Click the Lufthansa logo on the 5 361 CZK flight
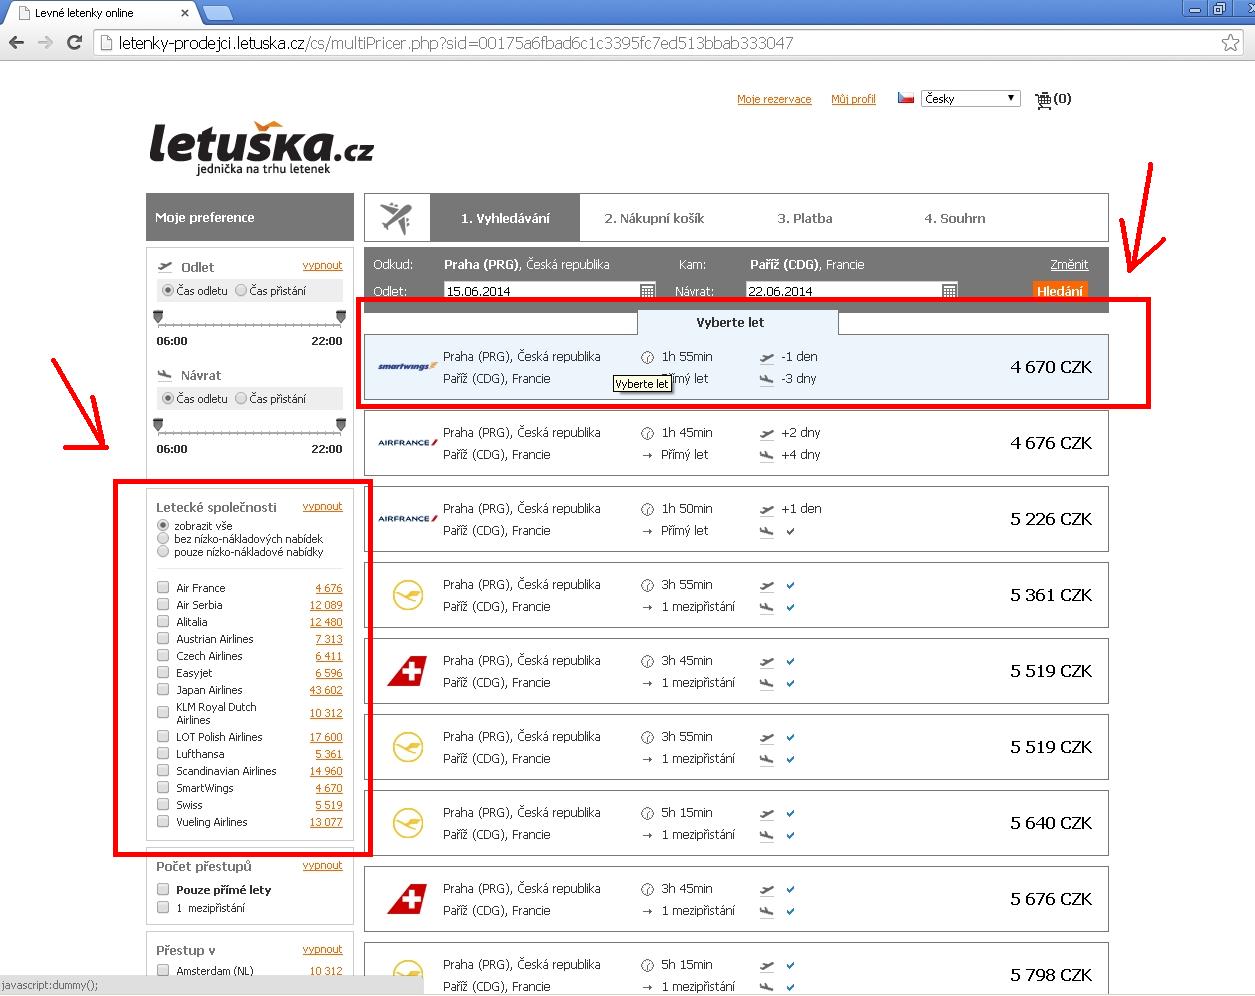 click(407, 595)
